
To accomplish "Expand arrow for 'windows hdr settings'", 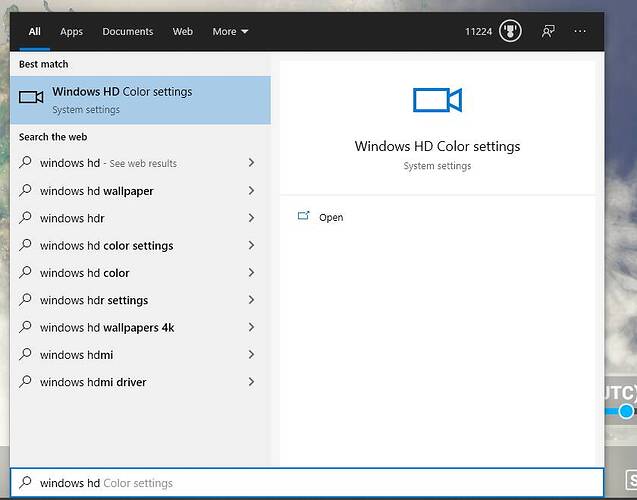I will point(251,300).
